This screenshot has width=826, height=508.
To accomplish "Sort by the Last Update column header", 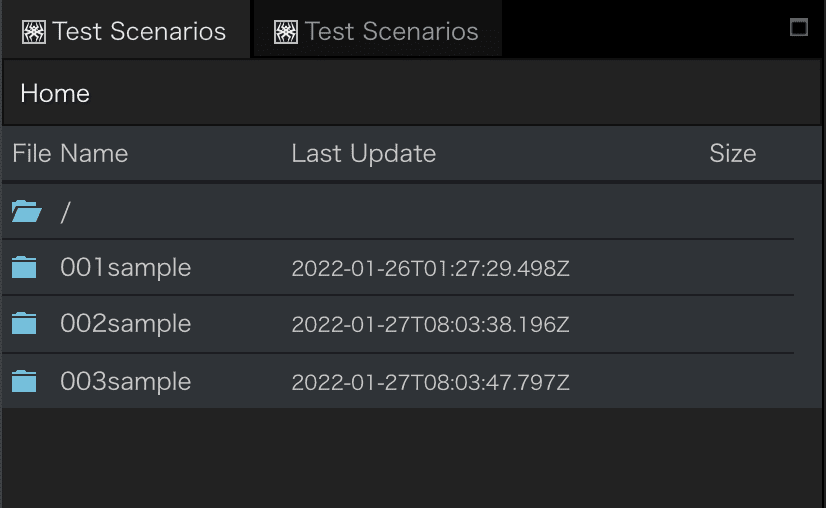I will pos(363,153).
